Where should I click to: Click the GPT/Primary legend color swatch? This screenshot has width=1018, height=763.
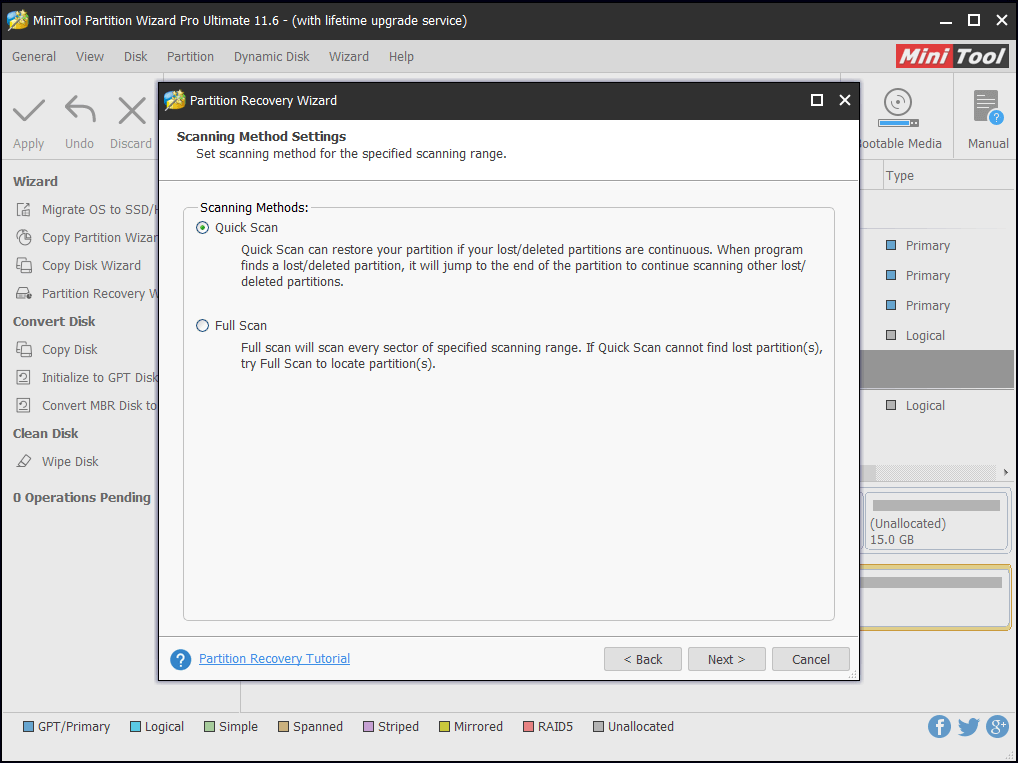pyautogui.click(x=28, y=726)
